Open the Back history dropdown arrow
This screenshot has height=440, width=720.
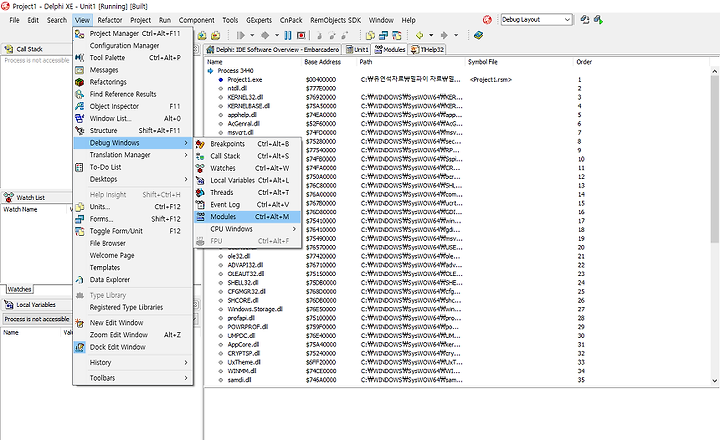pyautogui.click(x=431, y=35)
